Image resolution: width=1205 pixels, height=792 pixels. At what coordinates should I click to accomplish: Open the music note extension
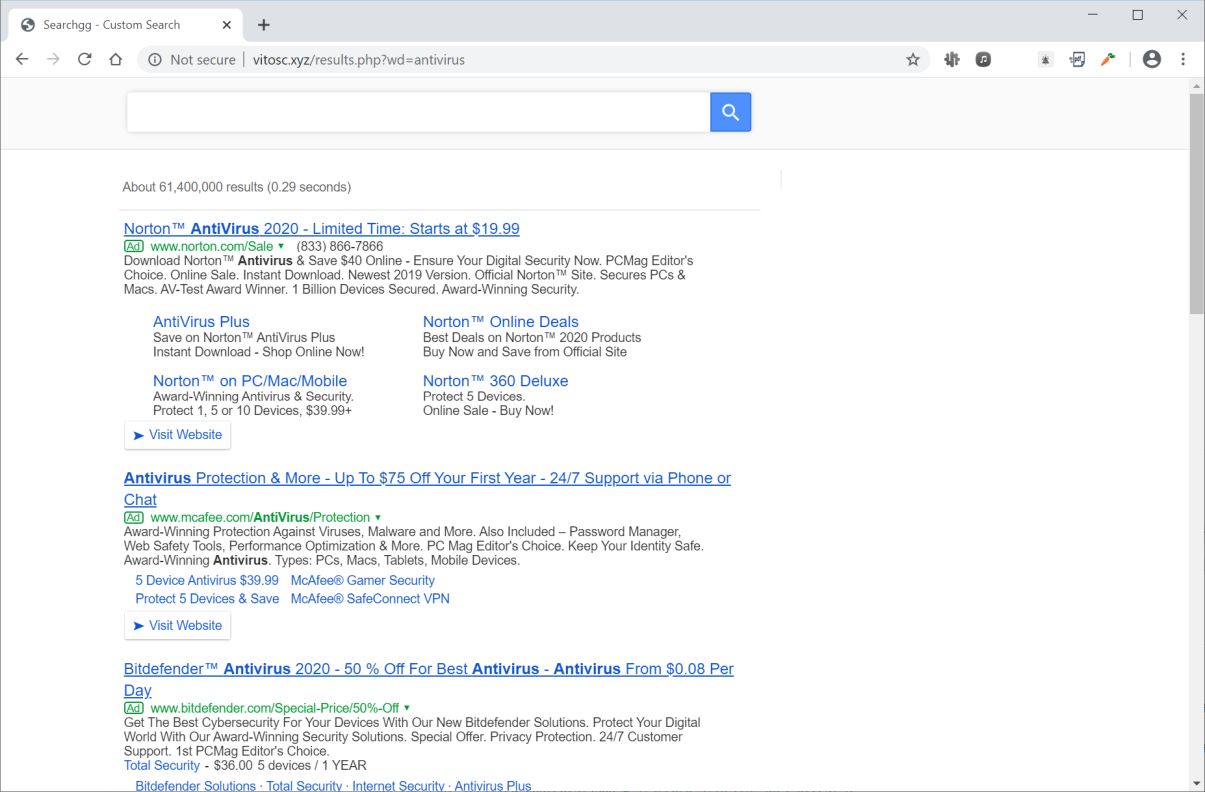(984, 60)
